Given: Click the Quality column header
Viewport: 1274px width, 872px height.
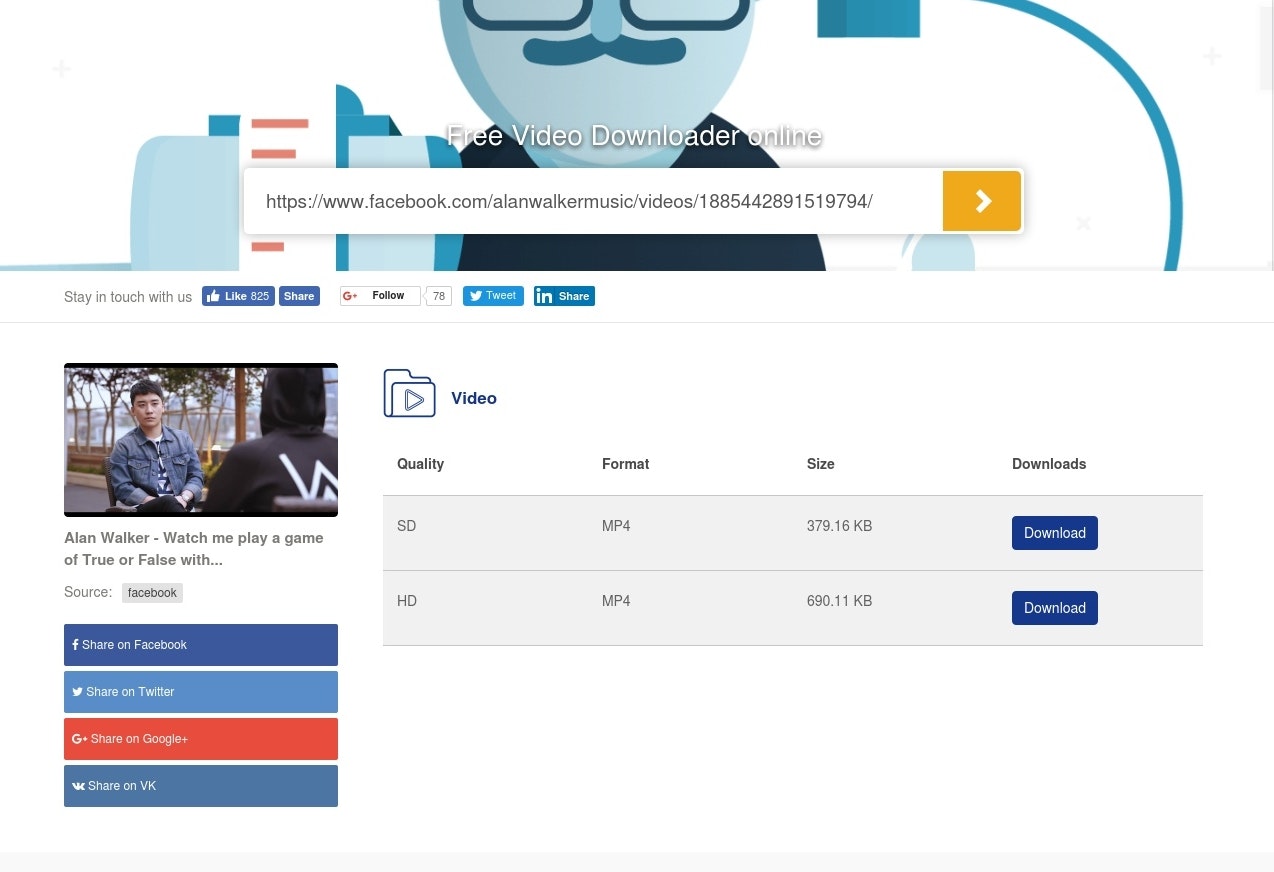Looking at the screenshot, I should click(420, 464).
